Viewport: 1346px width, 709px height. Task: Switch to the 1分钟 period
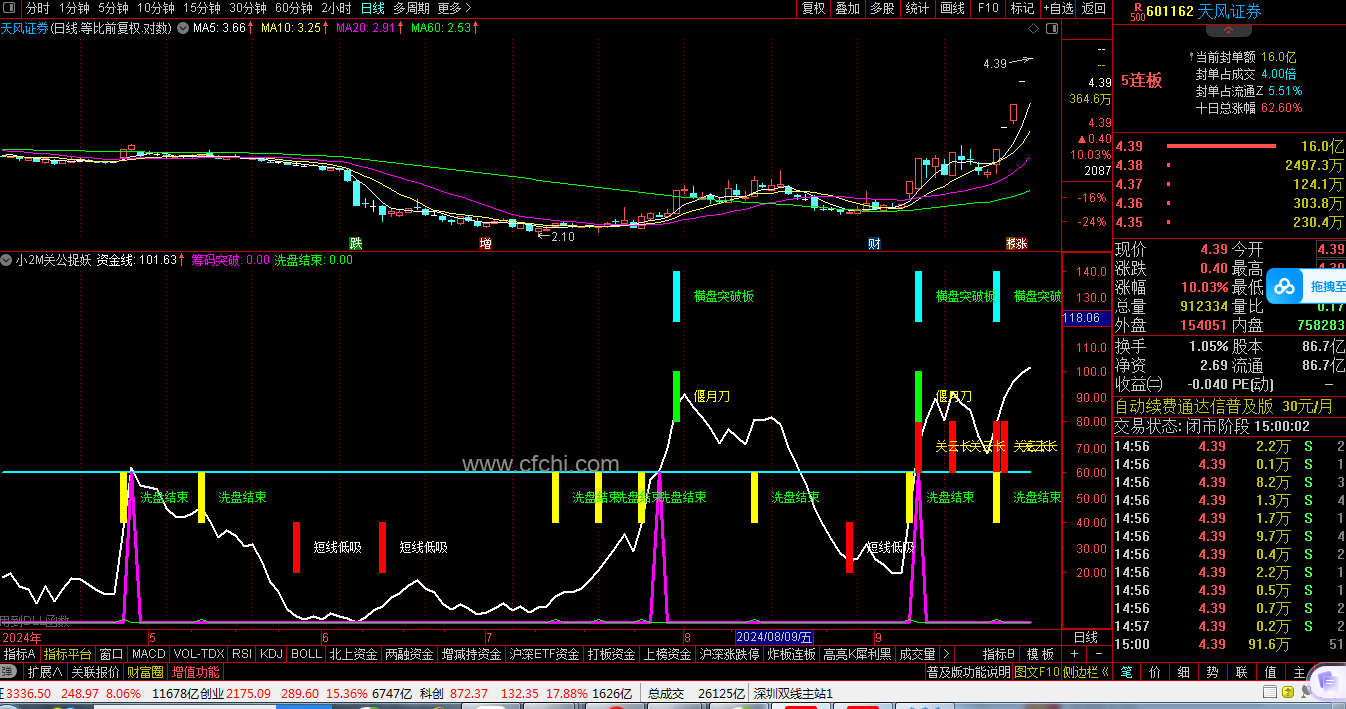click(74, 8)
